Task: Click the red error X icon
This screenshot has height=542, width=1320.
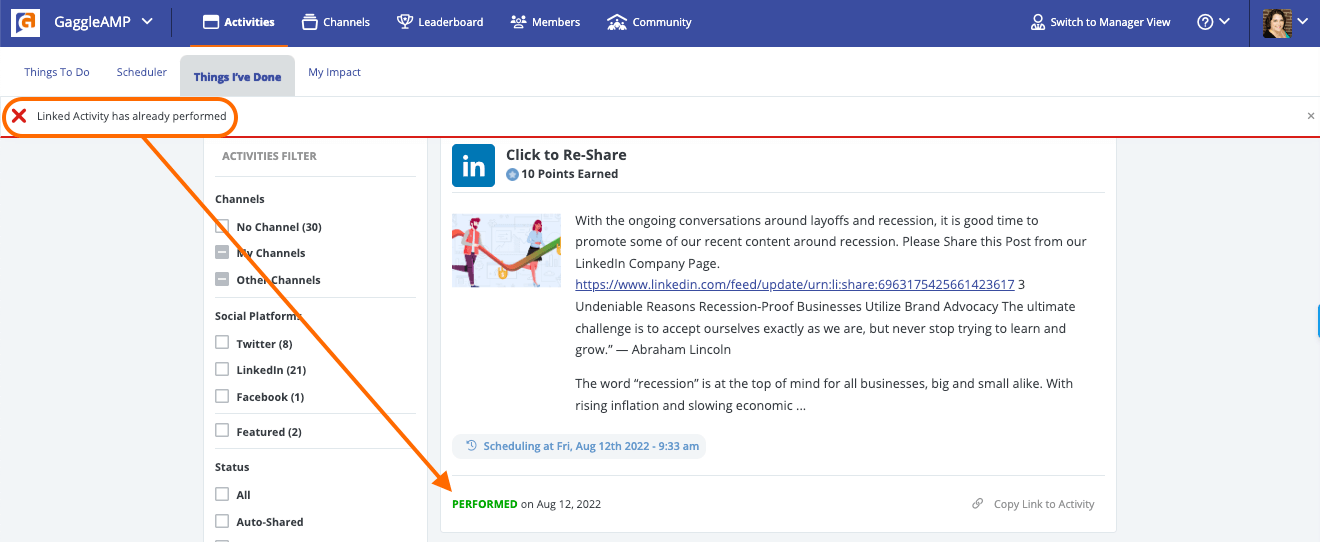Action: pos(19,116)
